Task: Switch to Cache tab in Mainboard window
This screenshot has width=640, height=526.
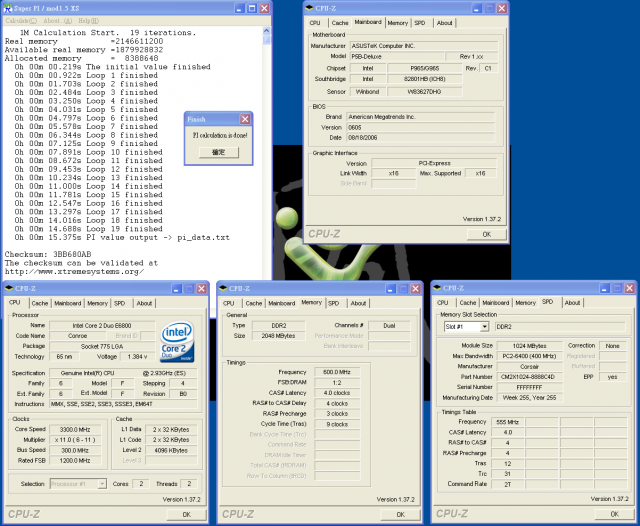Action: coord(340,23)
